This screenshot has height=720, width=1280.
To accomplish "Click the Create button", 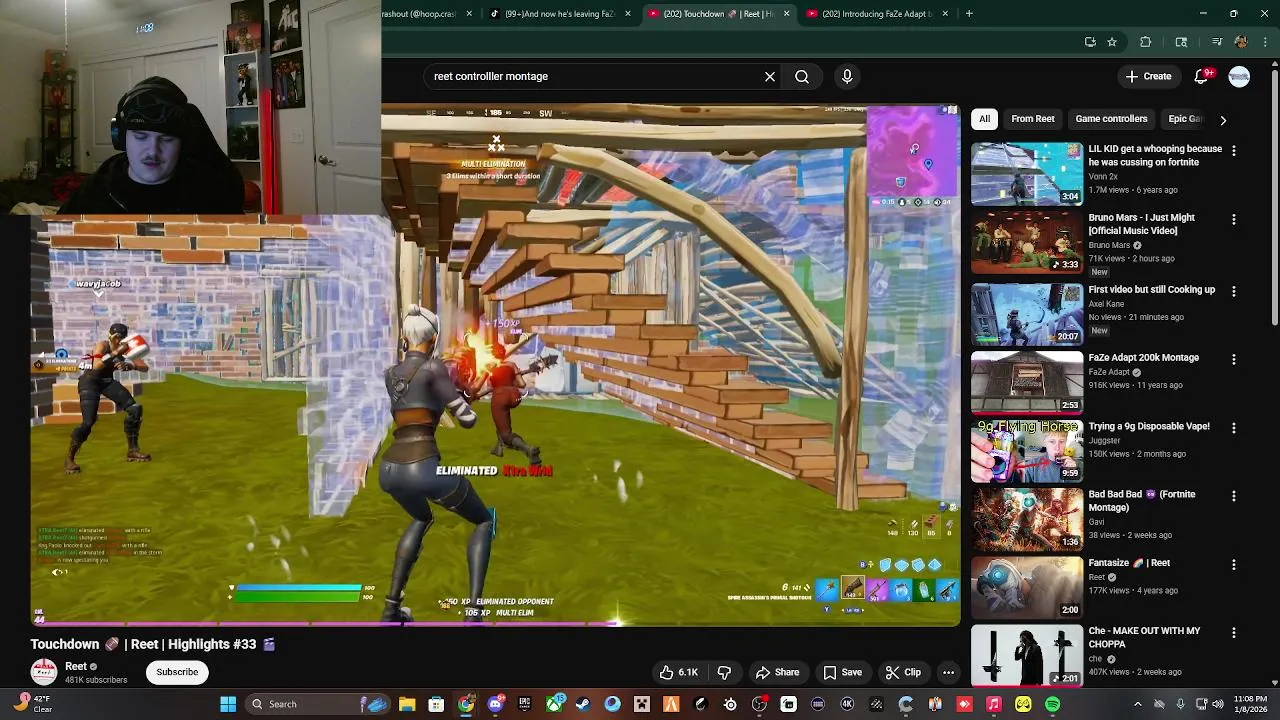I will (1148, 76).
